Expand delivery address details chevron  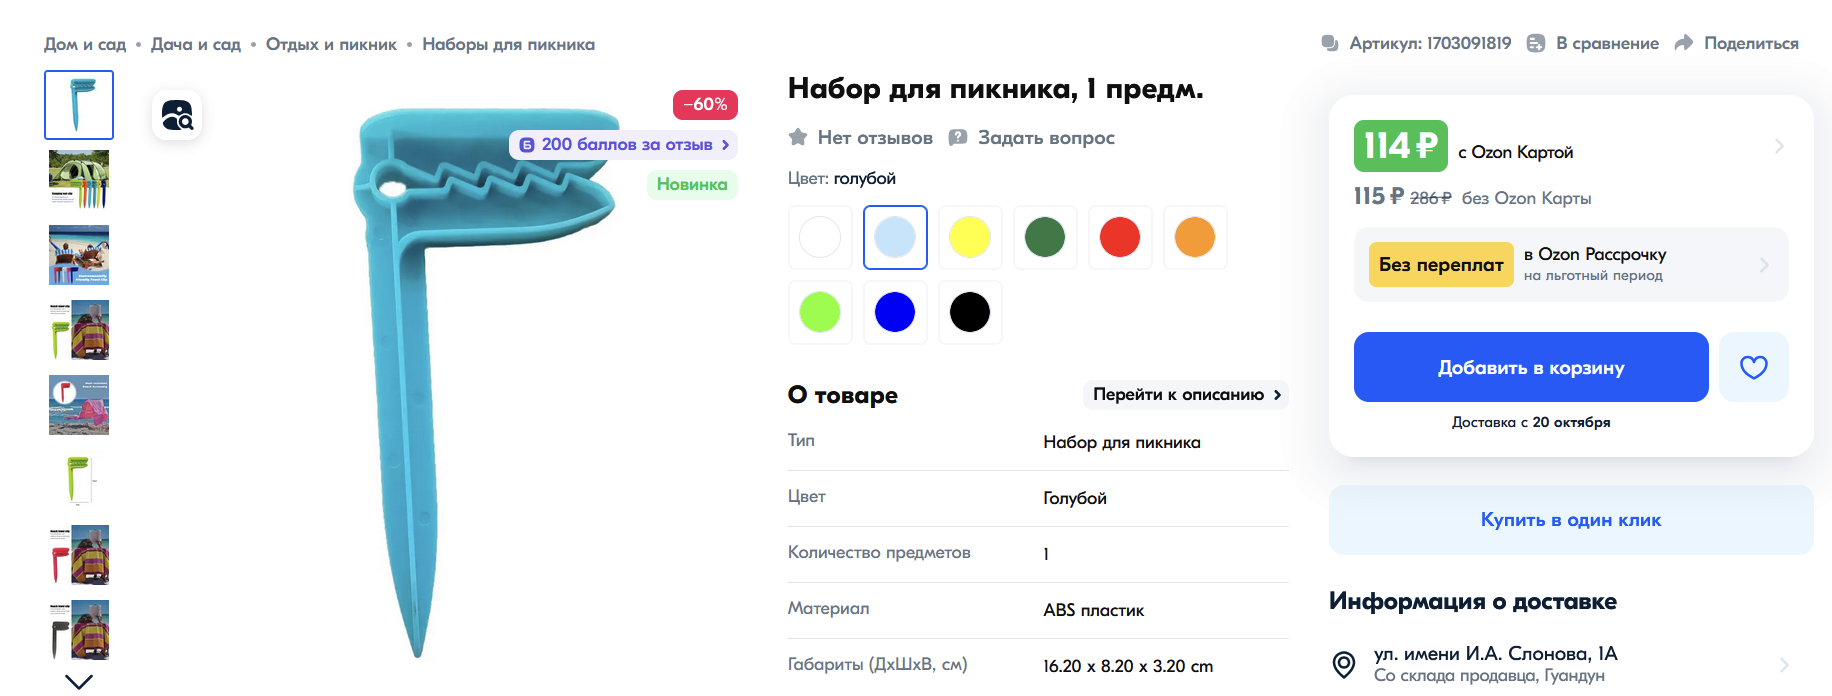[x=1784, y=664]
